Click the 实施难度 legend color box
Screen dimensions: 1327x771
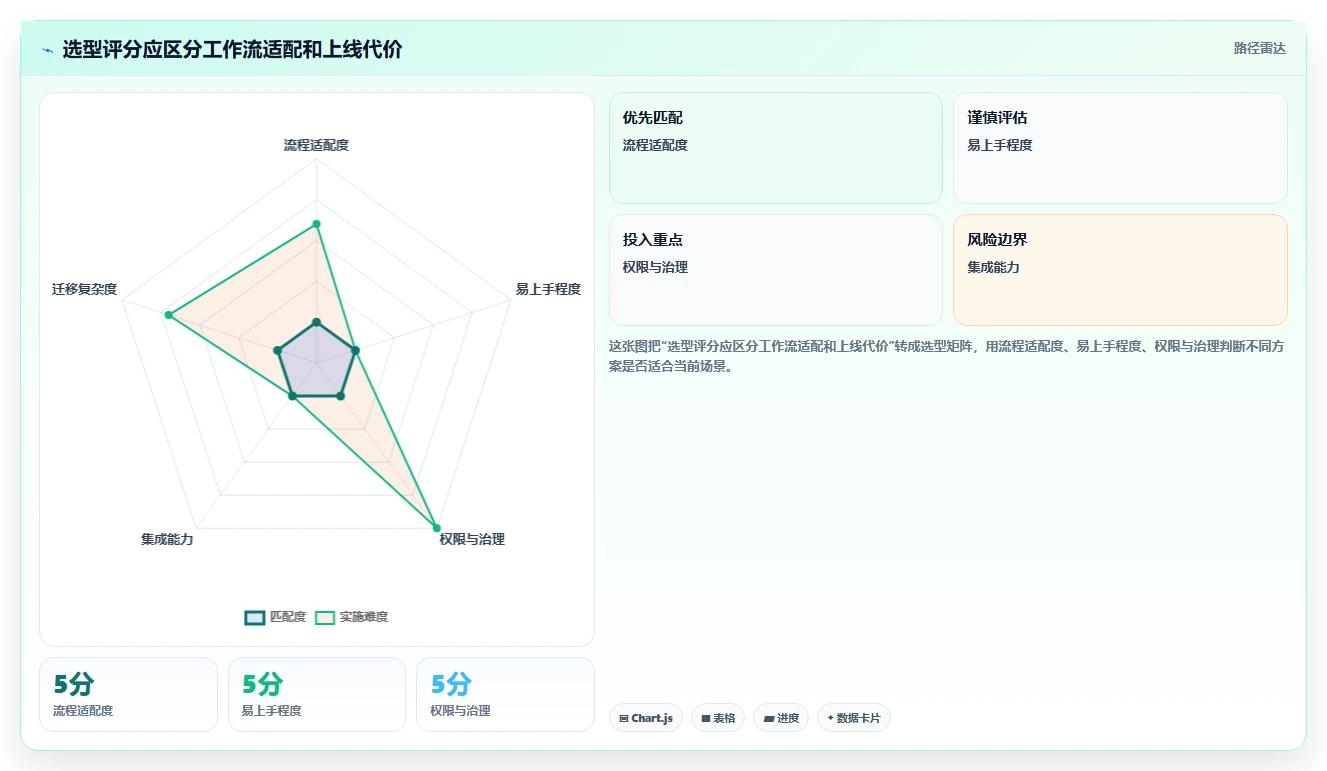pos(325,617)
